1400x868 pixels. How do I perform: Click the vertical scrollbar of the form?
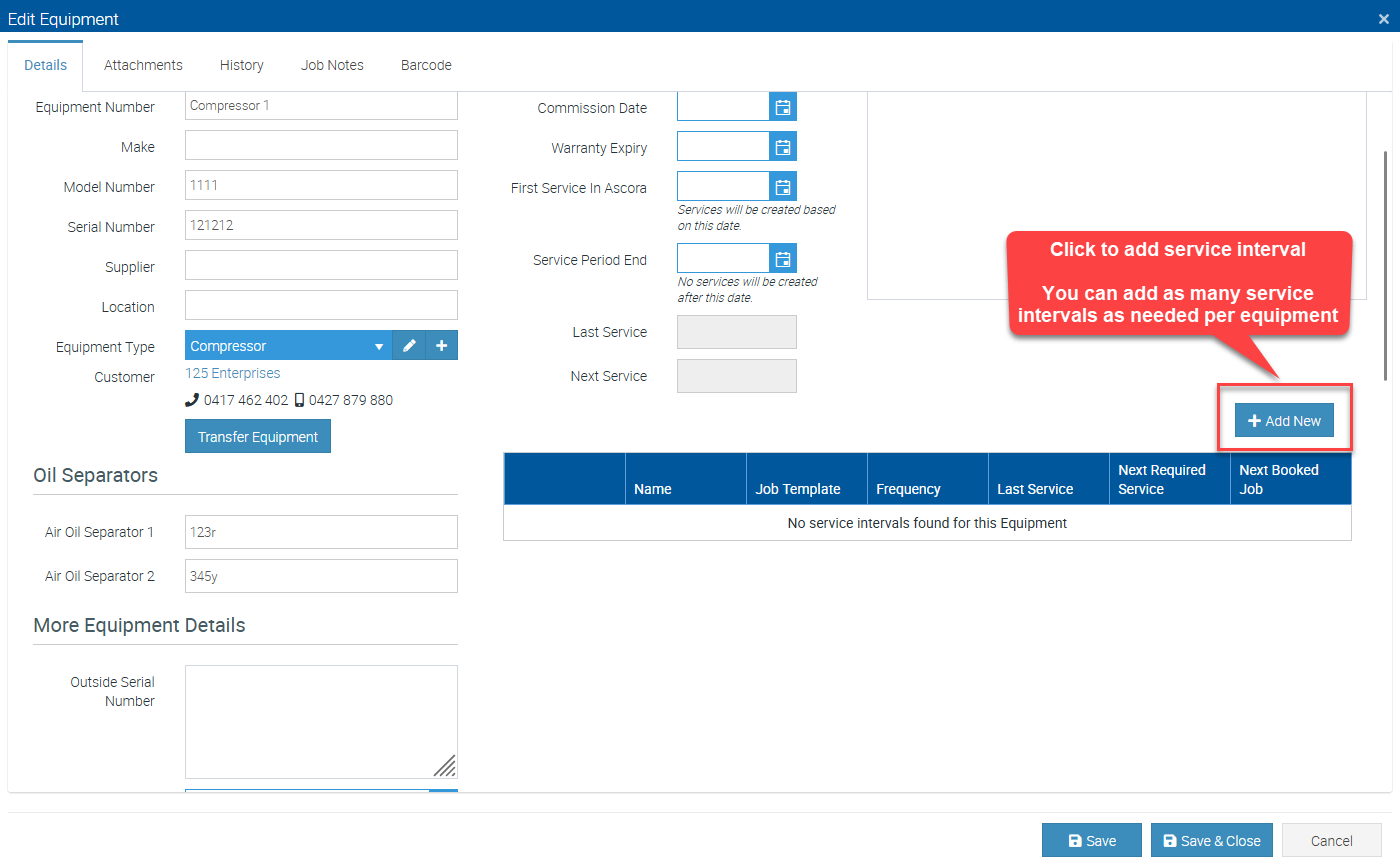click(x=1385, y=265)
